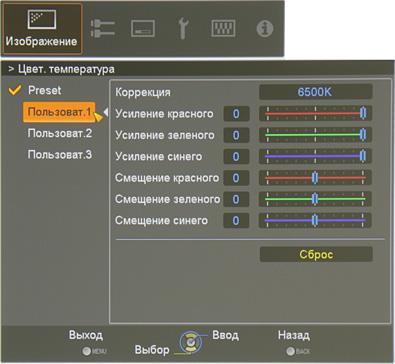Click the Ввод enter label
Image resolution: width=395 pixels, height=364 pixels.
(225, 335)
